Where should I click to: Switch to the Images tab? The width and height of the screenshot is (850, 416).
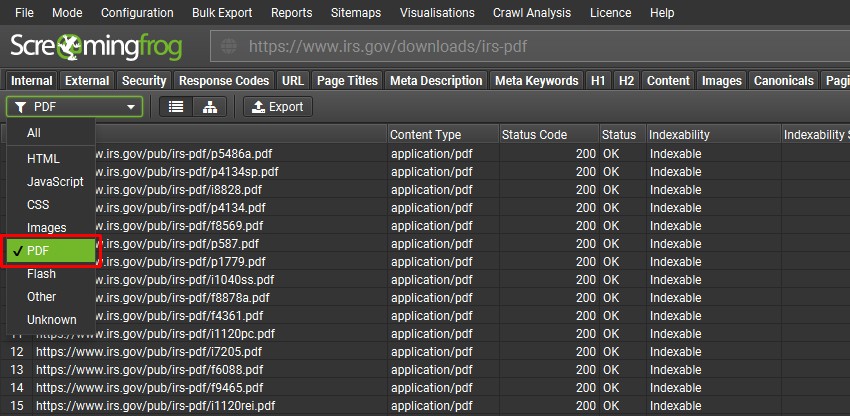pyautogui.click(x=722, y=81)
